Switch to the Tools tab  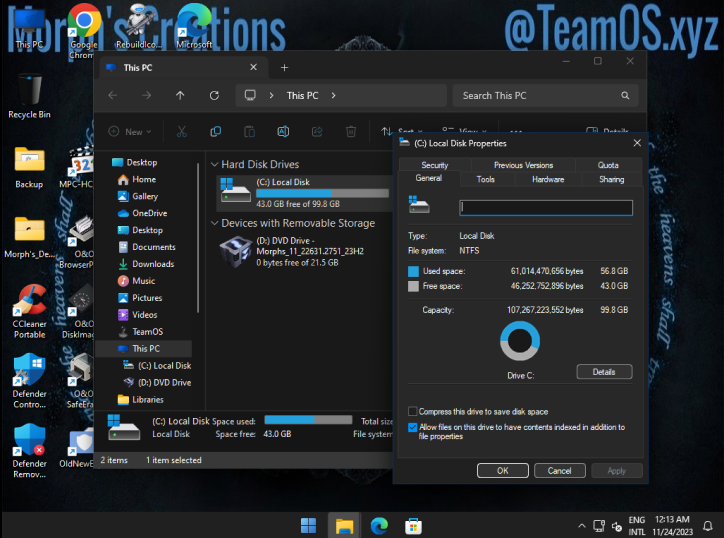tap(485, 179)
